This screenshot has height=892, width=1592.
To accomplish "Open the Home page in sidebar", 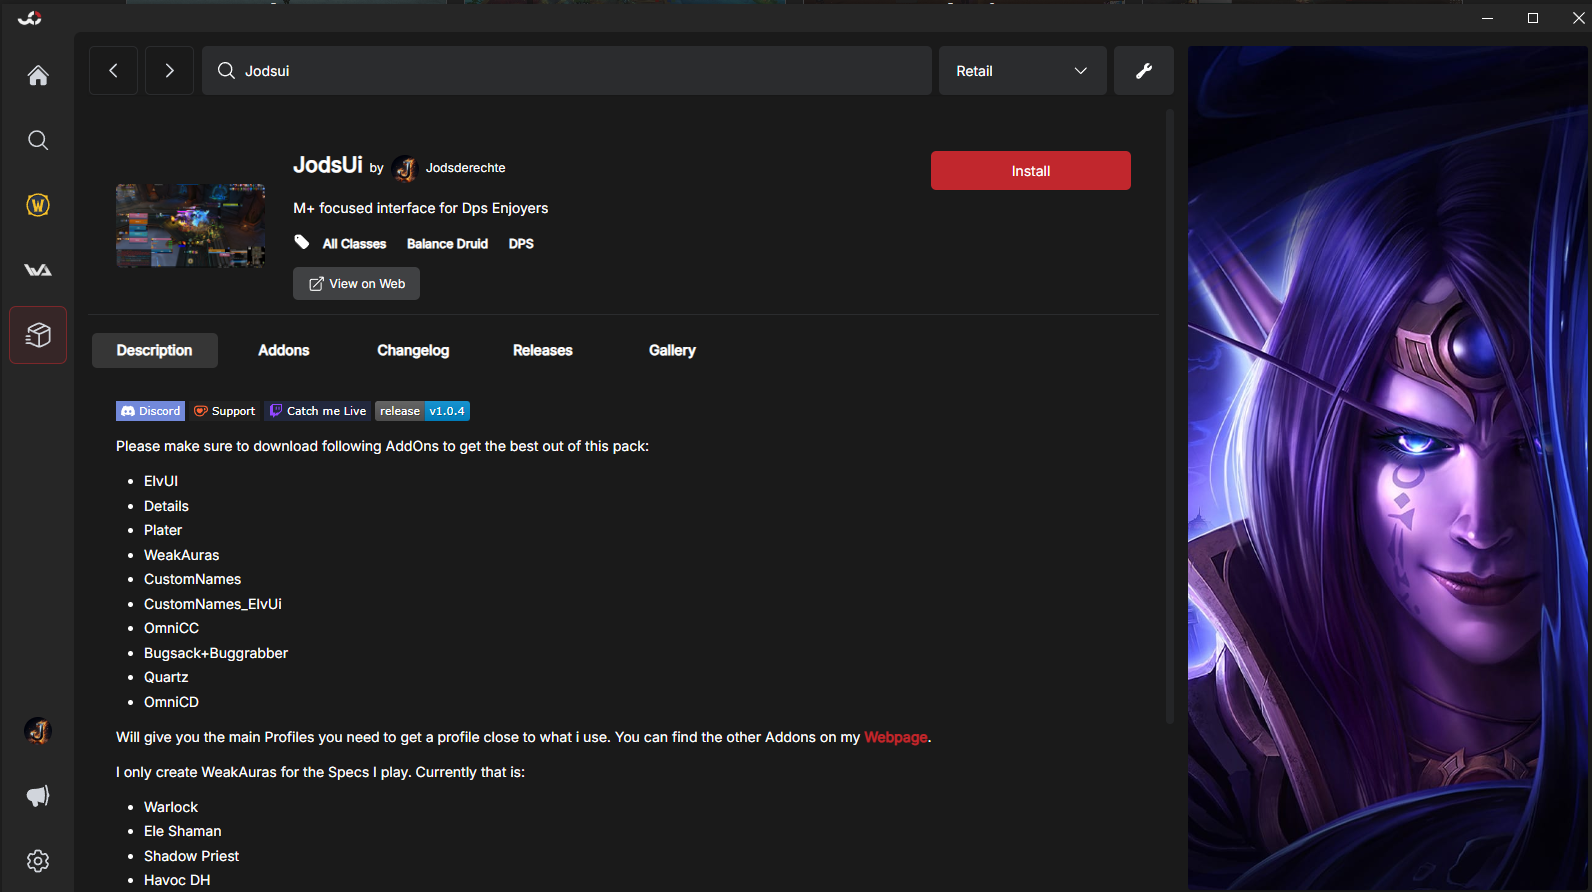I will 38,76.
